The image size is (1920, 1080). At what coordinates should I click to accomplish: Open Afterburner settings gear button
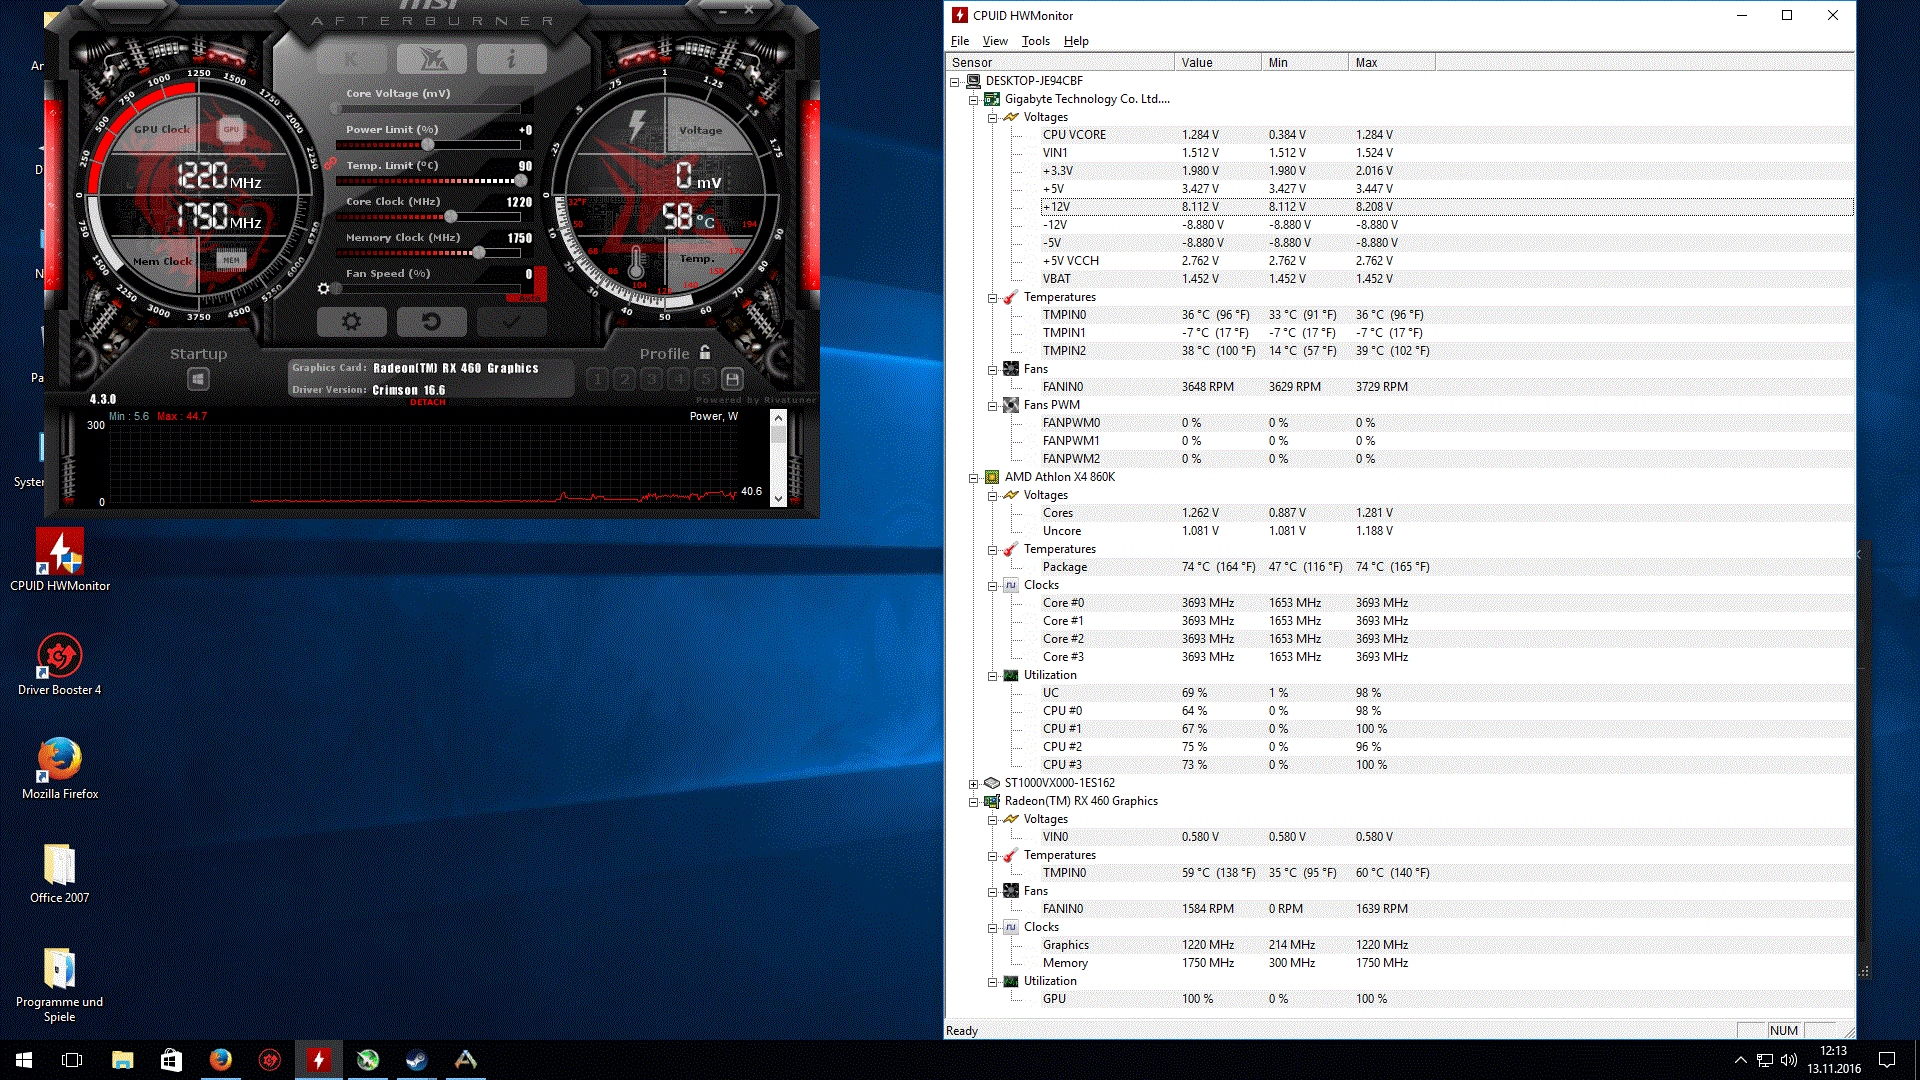point(351,322)
